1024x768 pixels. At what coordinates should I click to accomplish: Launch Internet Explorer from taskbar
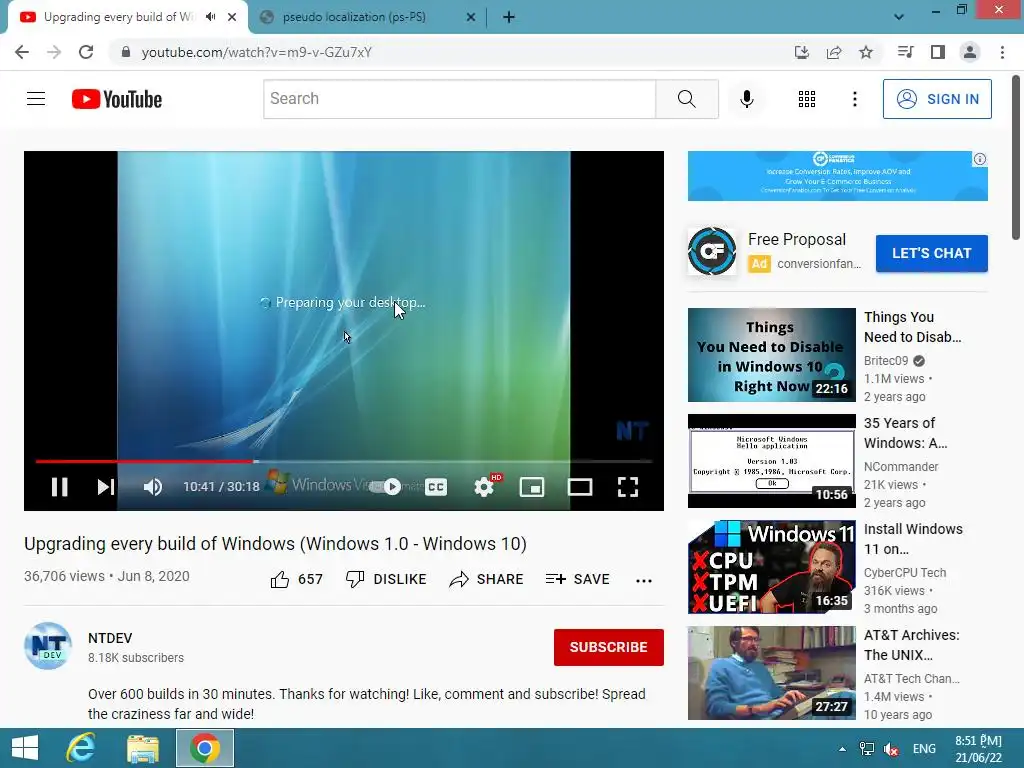click(x=81, y=748)
